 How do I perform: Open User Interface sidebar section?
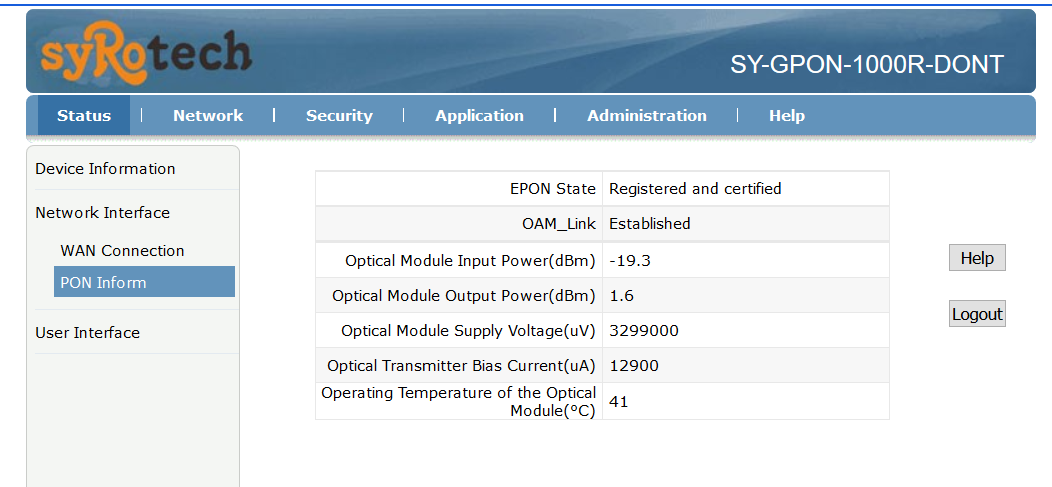click(87, 333)
